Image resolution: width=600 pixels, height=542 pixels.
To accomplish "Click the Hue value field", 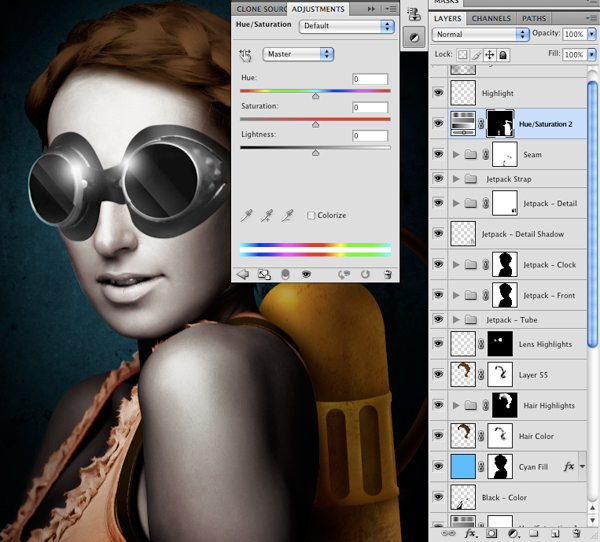I will [x=370, y=79].
